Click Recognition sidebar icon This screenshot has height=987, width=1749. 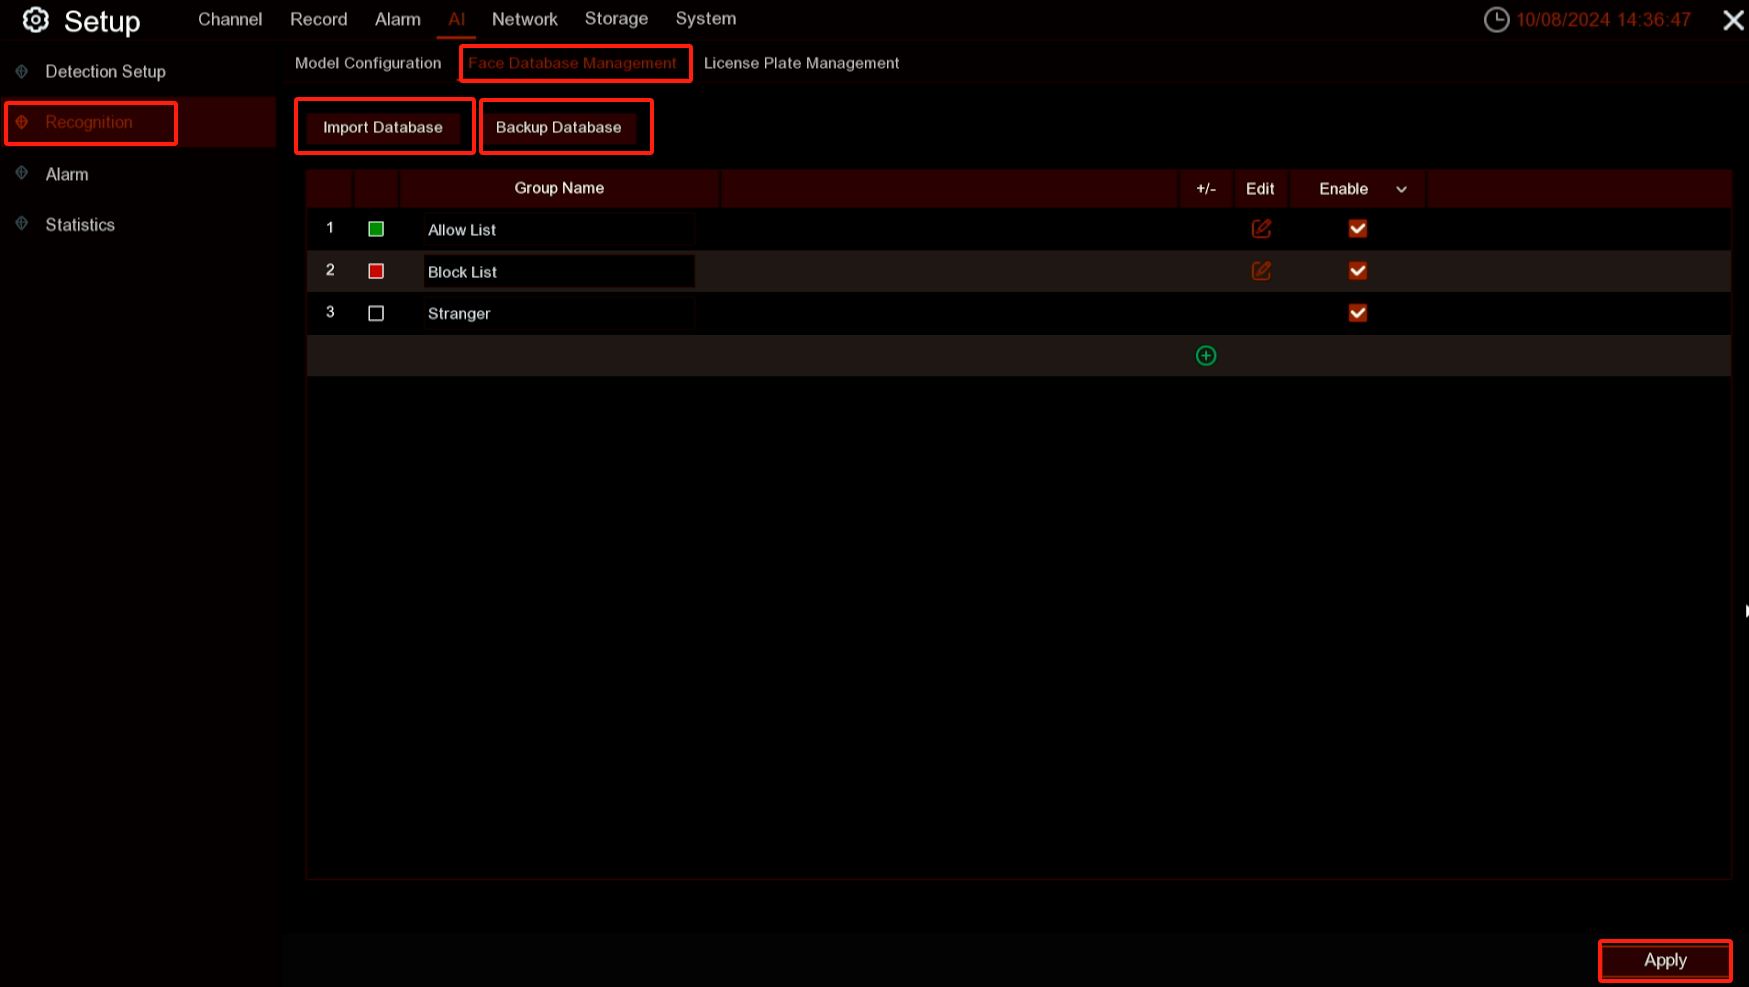(x=22, y=122)
